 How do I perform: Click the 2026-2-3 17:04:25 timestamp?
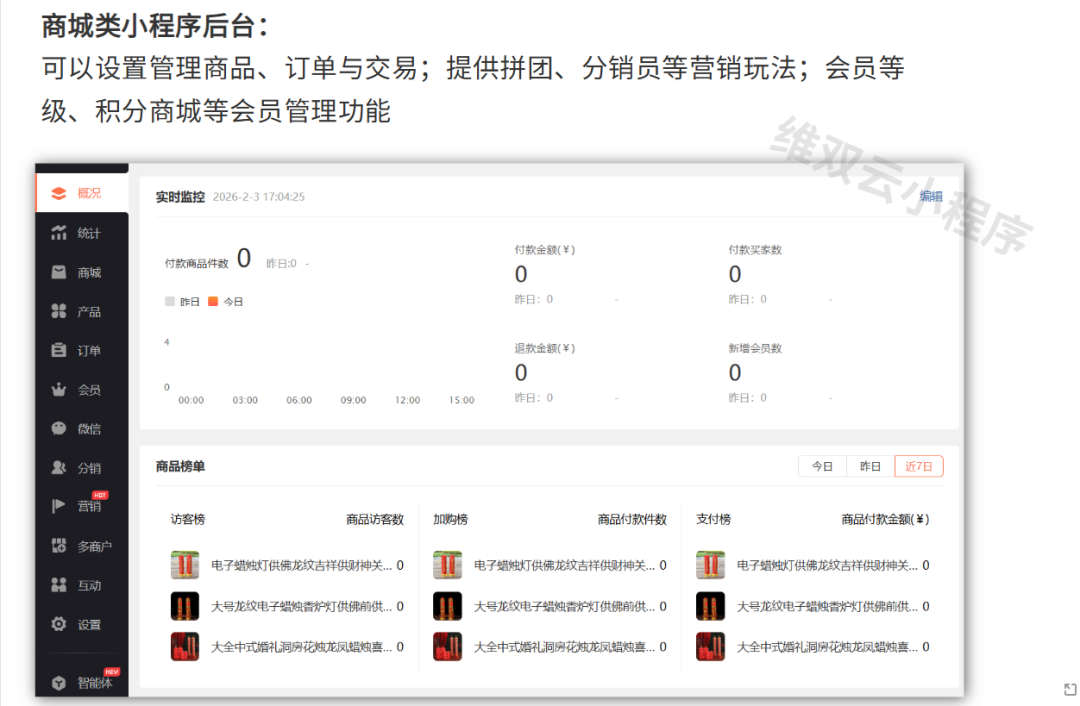(259, 197)
